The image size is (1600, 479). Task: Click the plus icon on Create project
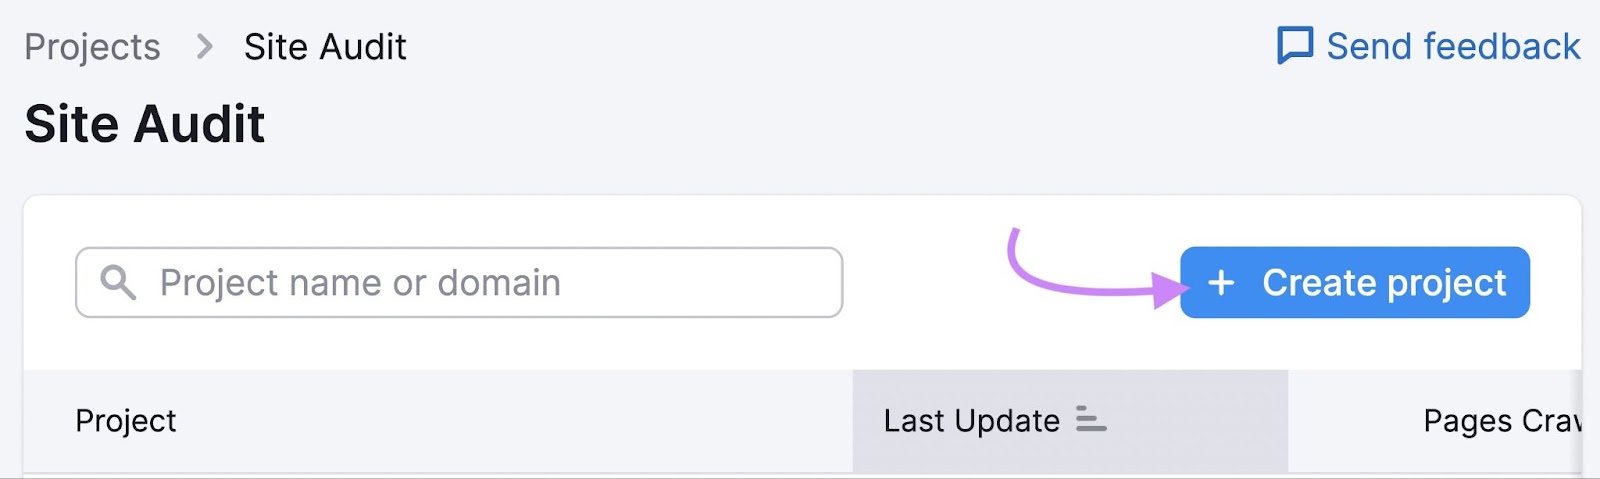(x=1221, y=283)
